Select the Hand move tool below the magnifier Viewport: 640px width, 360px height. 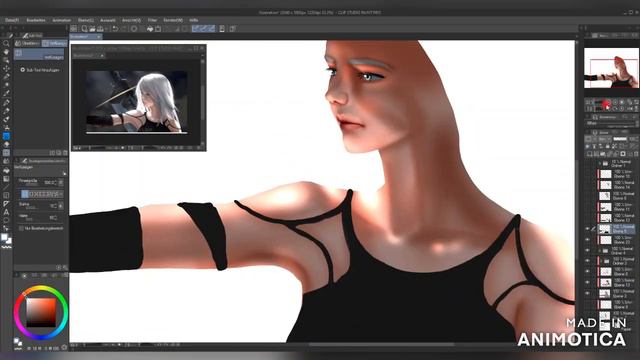(6, 52)
